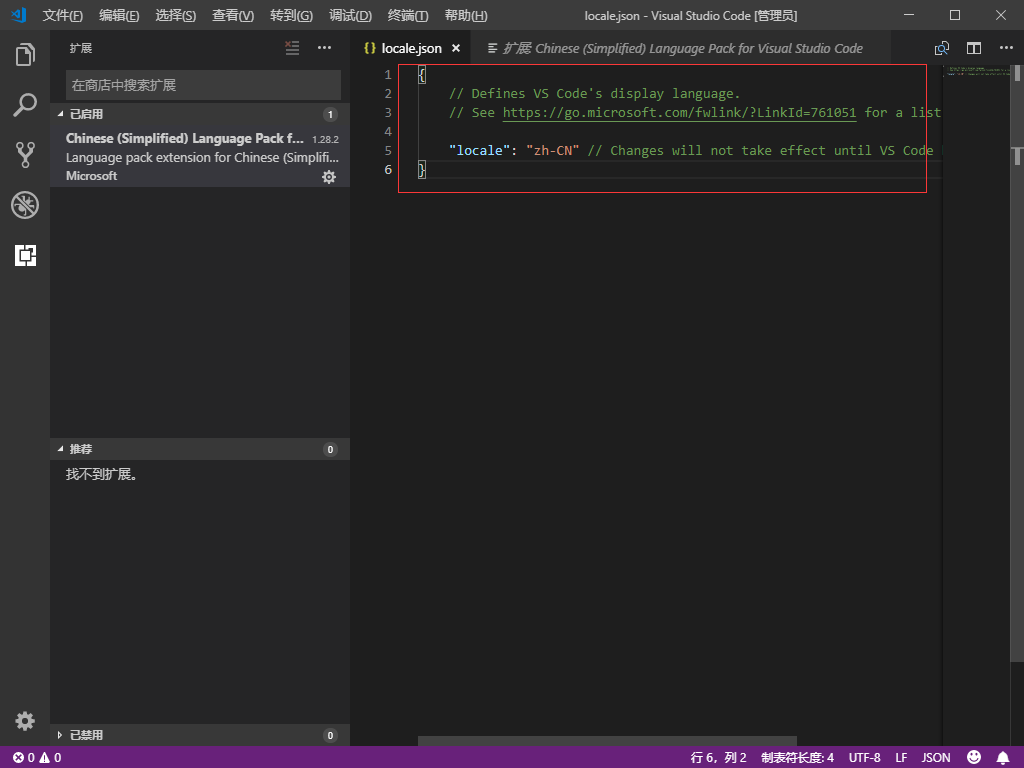Send feedback via smiley icon

[x=974, y=757]
